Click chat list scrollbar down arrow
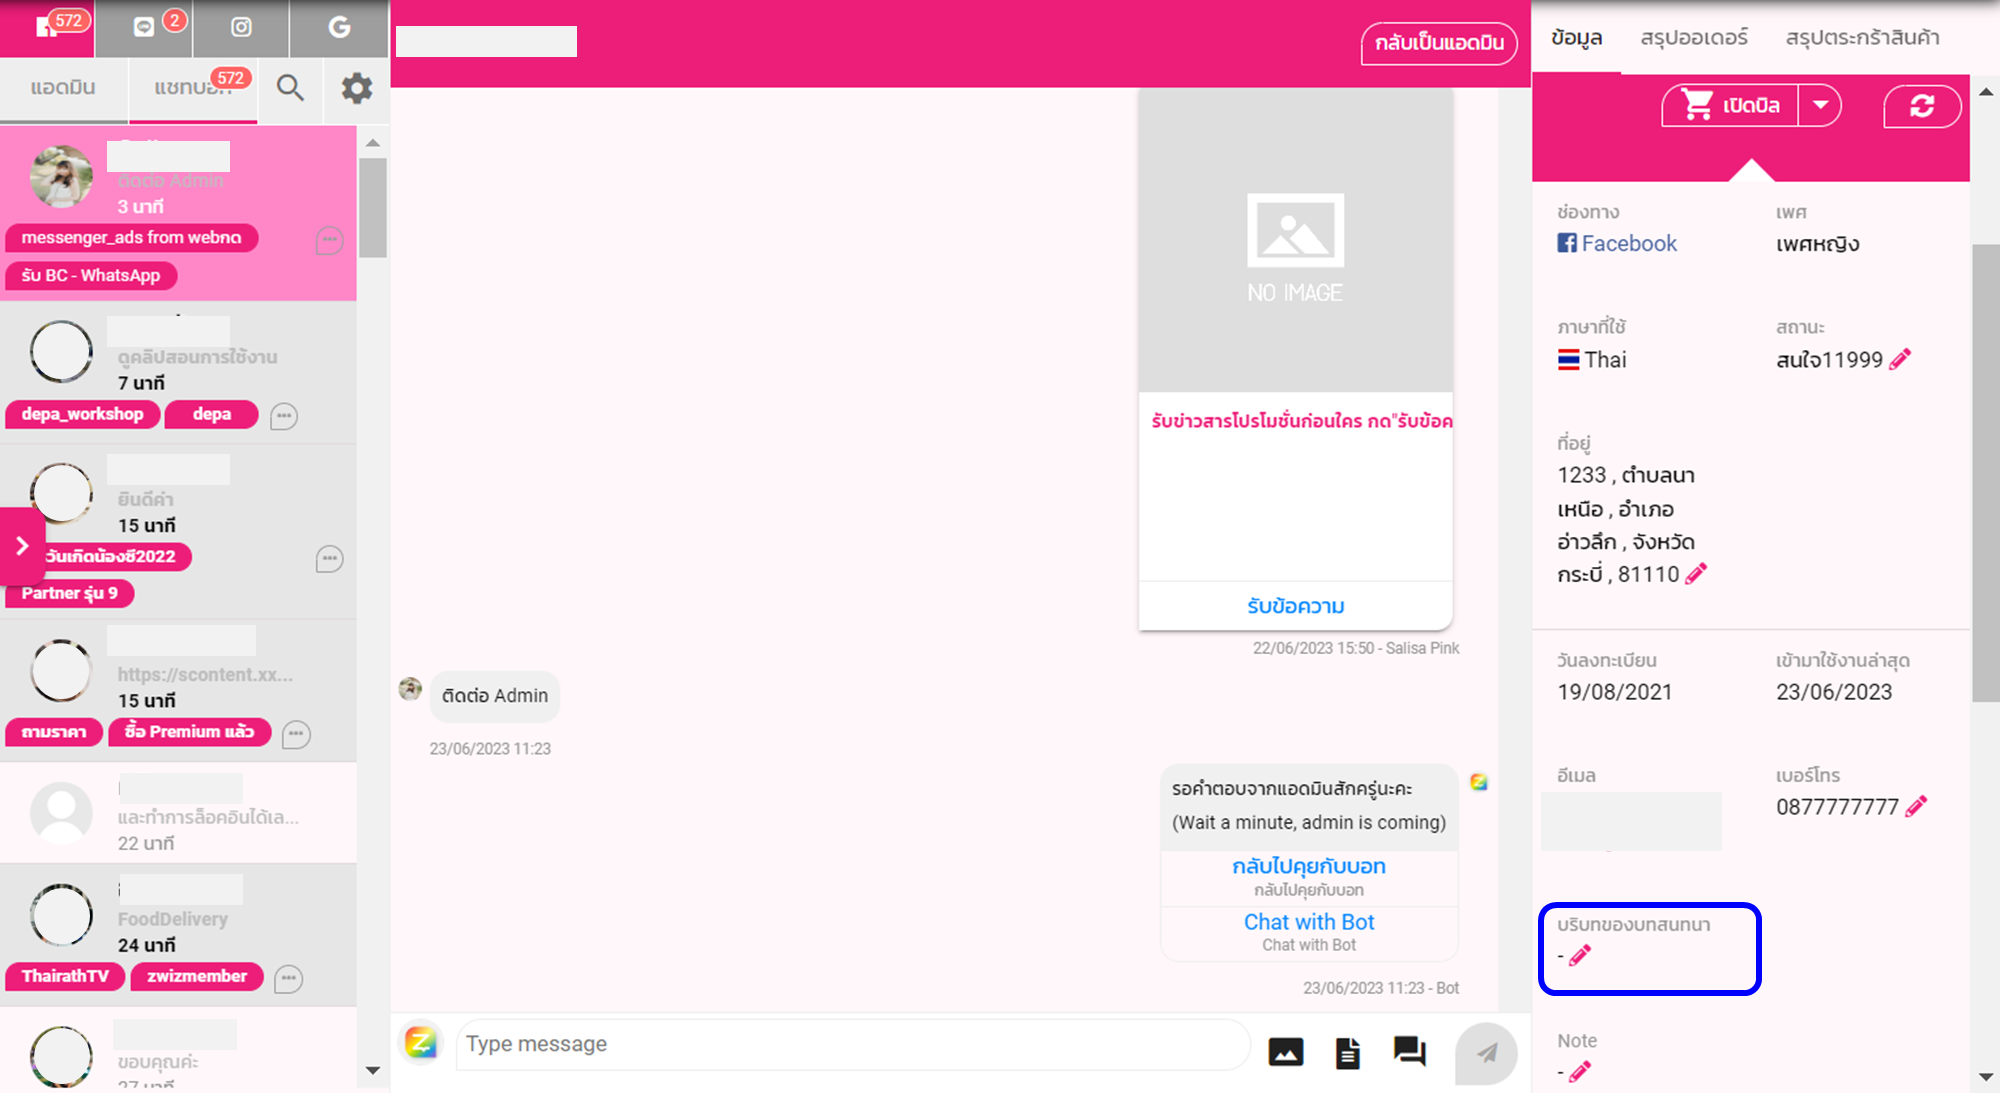The image size is (2000, 1093). pos(373,1070)
